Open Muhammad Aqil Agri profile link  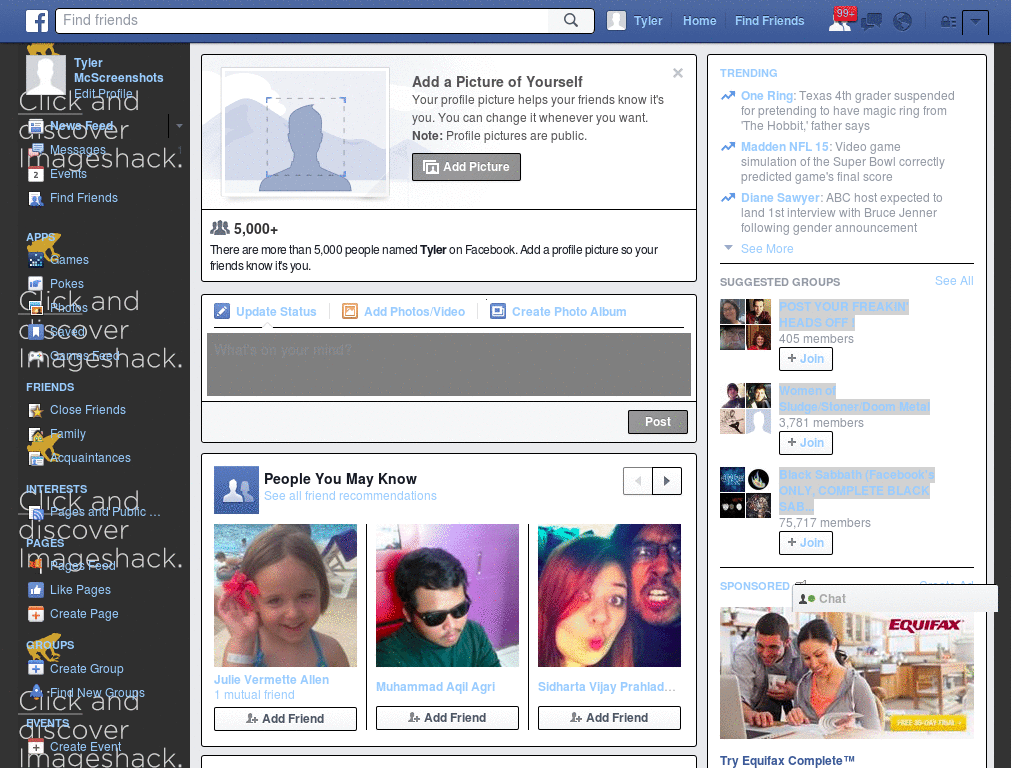coord(436,687)
